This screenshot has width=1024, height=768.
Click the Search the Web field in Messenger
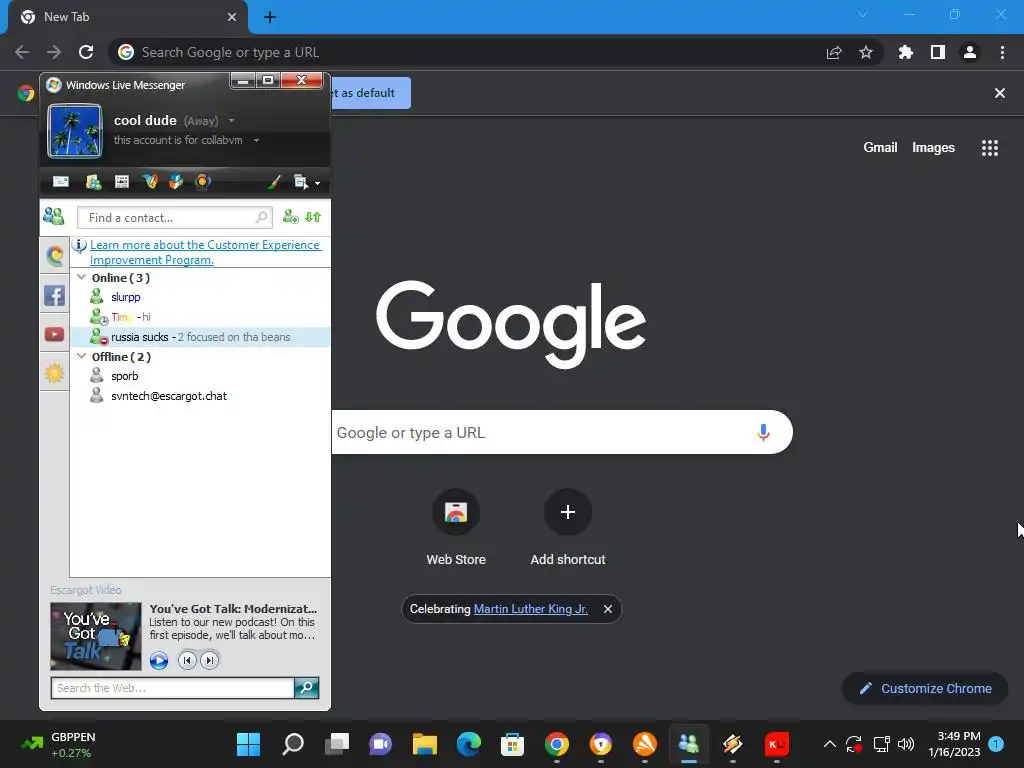(172, 688)
